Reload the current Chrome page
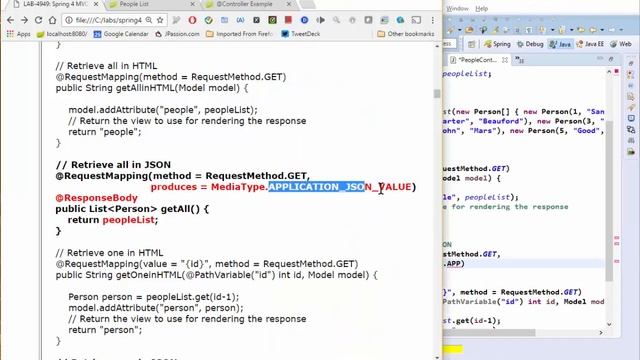This screenshot has height=360, width=640. point(38,20)
